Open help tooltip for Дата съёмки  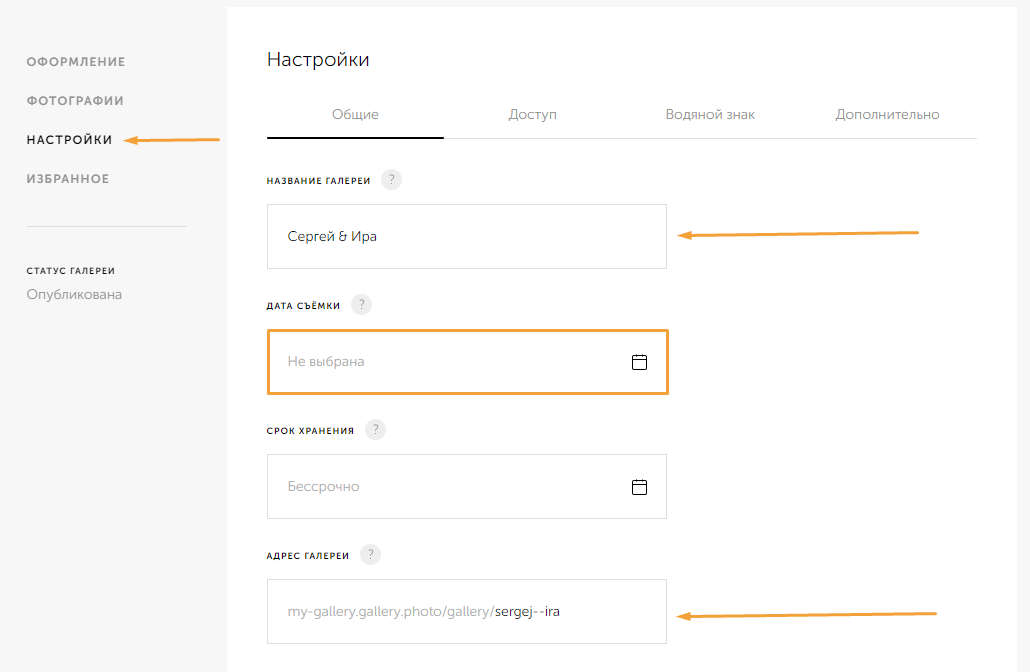[x=361, y=304]
